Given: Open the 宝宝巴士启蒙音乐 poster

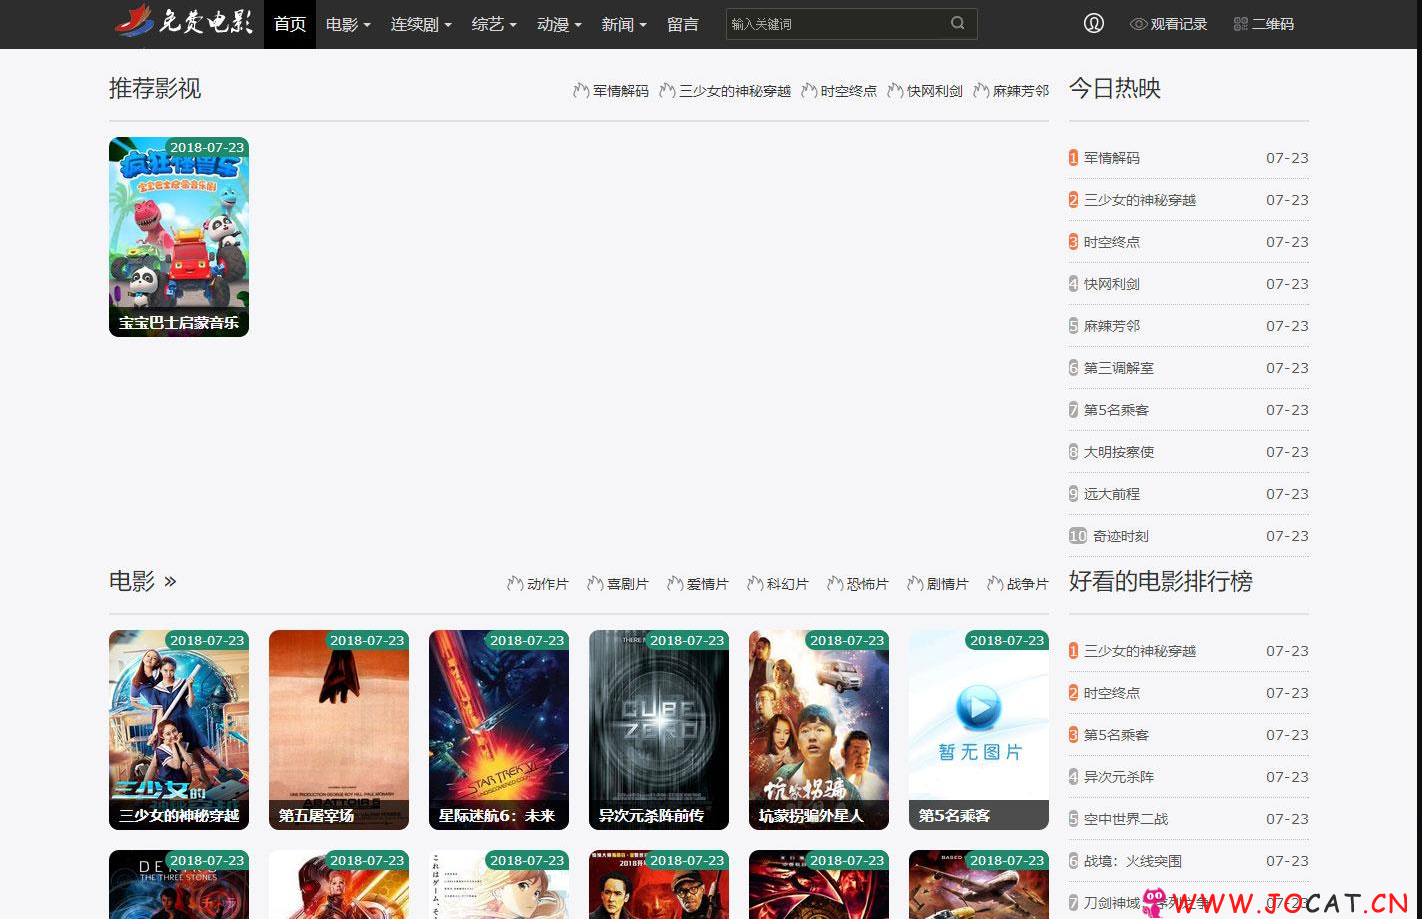Looking at the screenshot, I should (x=179, y=237).
